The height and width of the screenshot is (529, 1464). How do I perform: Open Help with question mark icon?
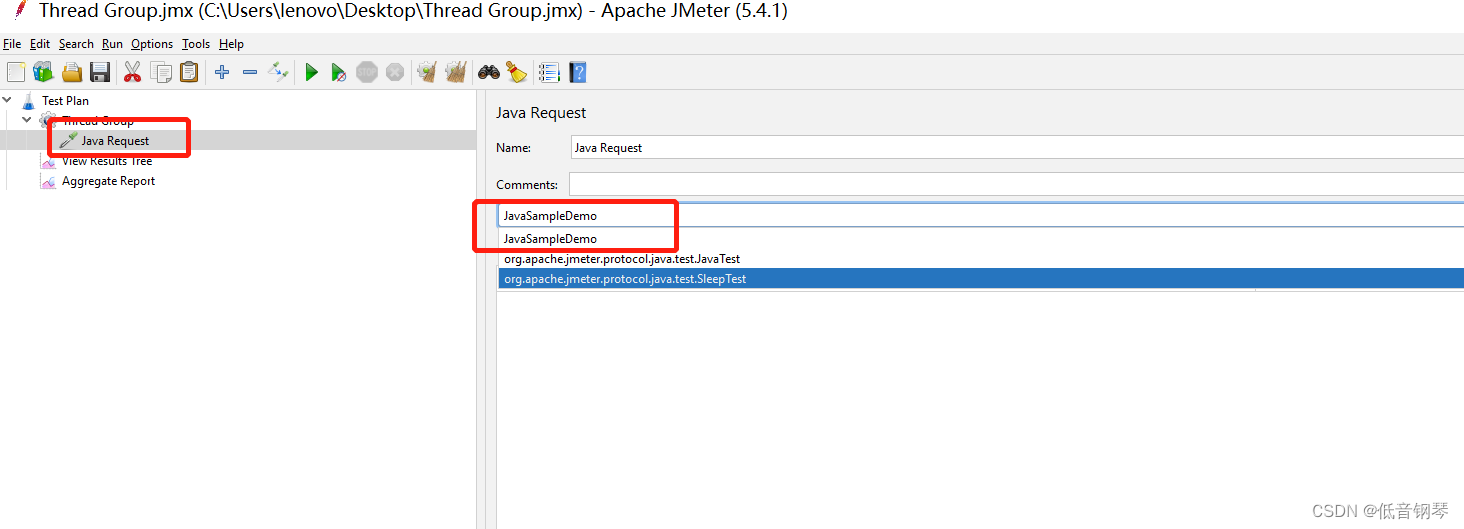tap(577, 72)
